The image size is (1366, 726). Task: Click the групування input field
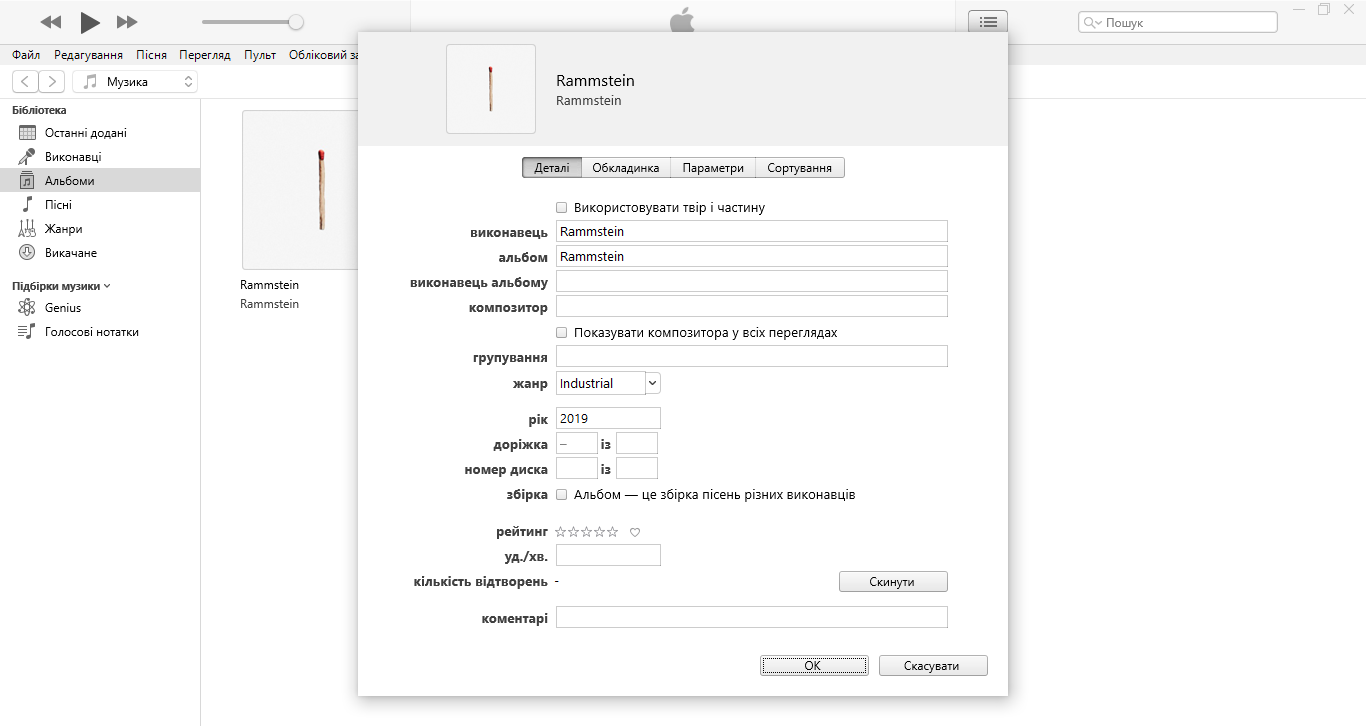tap(752, 357)
